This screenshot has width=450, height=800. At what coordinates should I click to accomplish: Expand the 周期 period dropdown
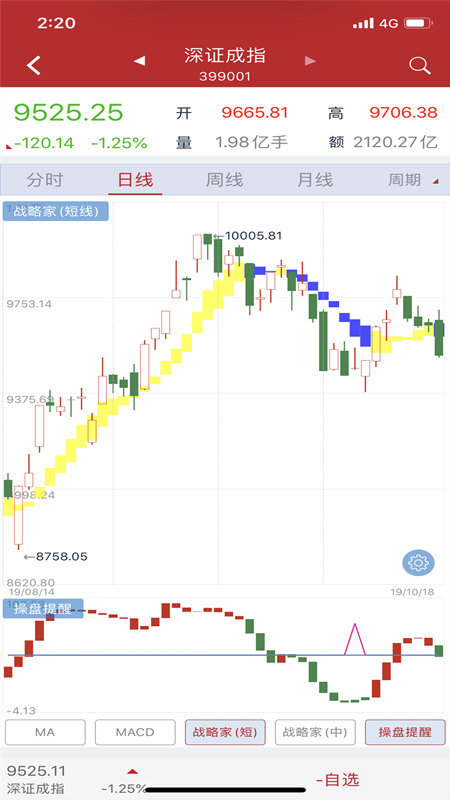click(412, 180)
